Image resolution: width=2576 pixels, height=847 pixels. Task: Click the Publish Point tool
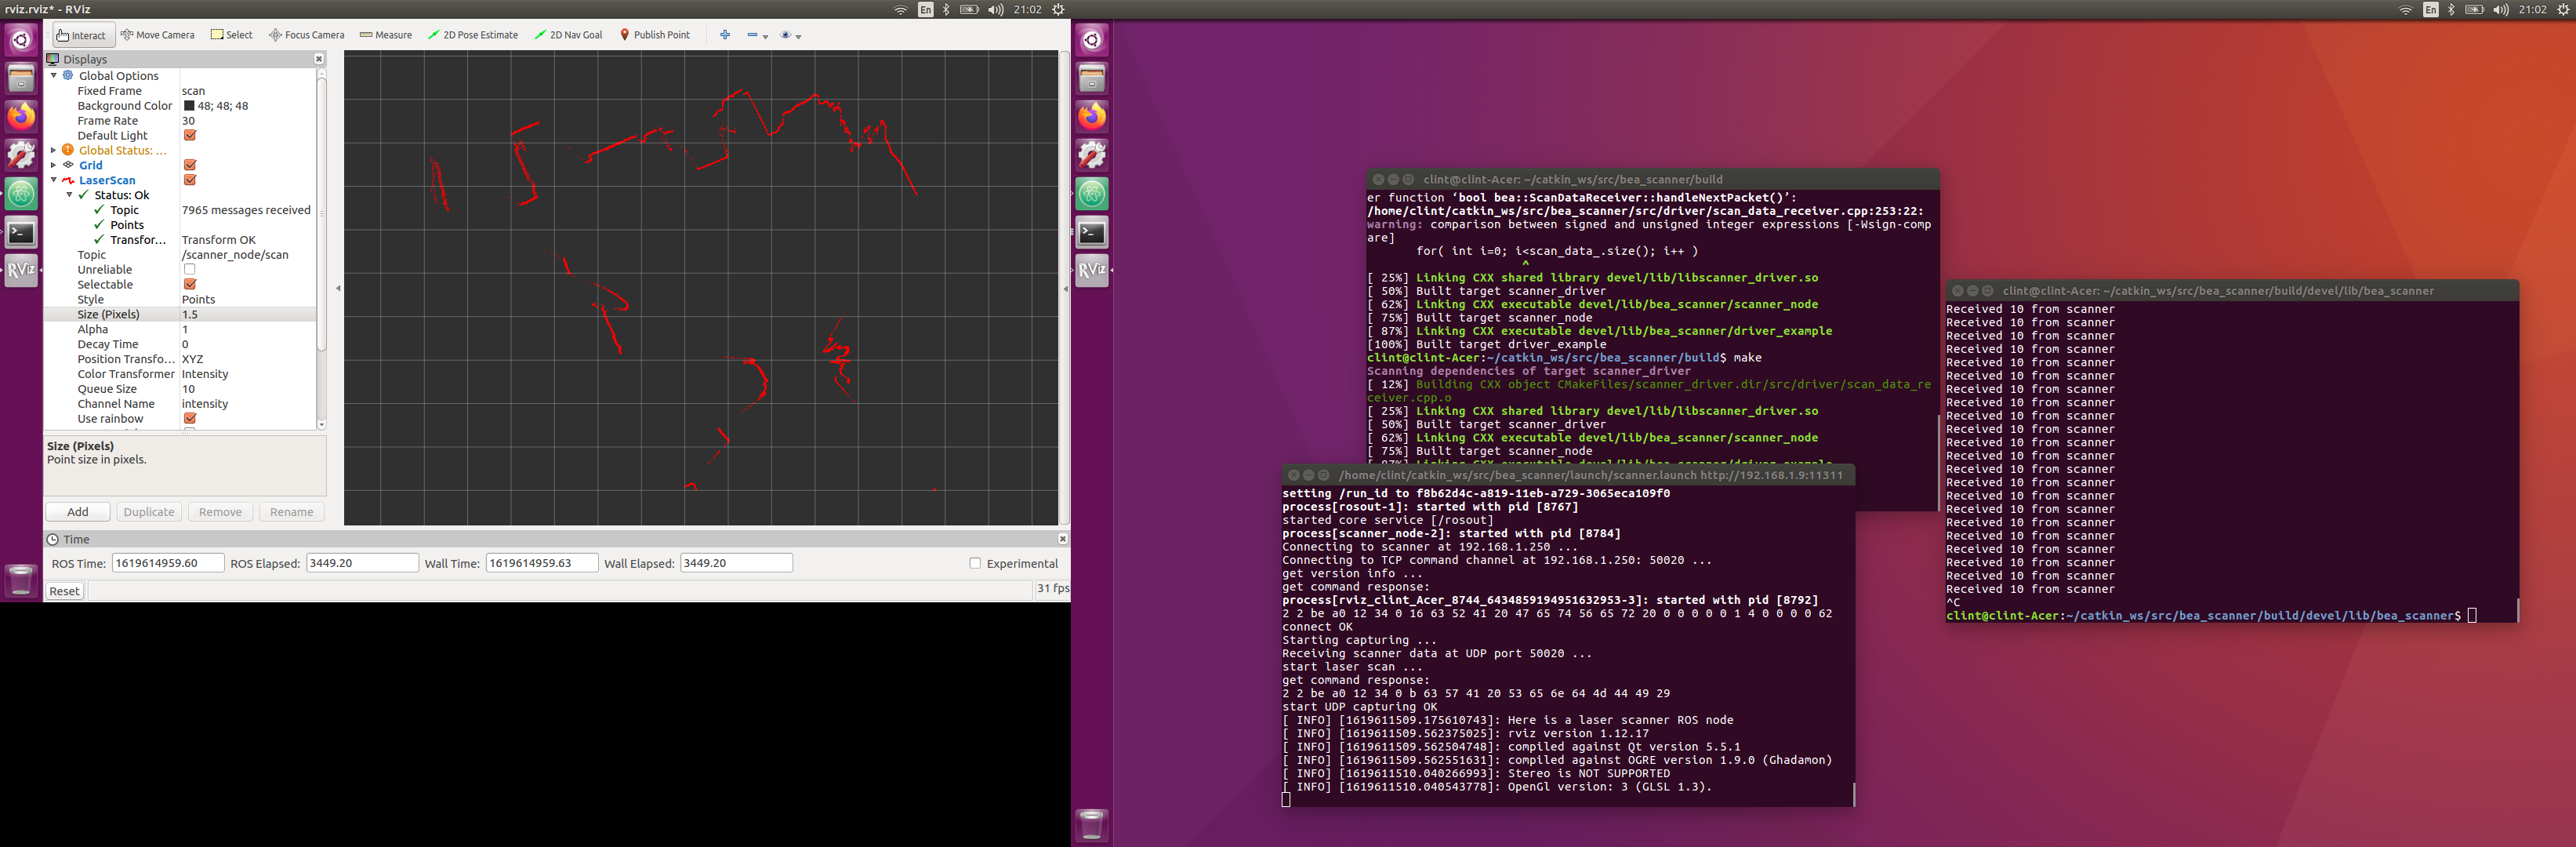(655, 35)
